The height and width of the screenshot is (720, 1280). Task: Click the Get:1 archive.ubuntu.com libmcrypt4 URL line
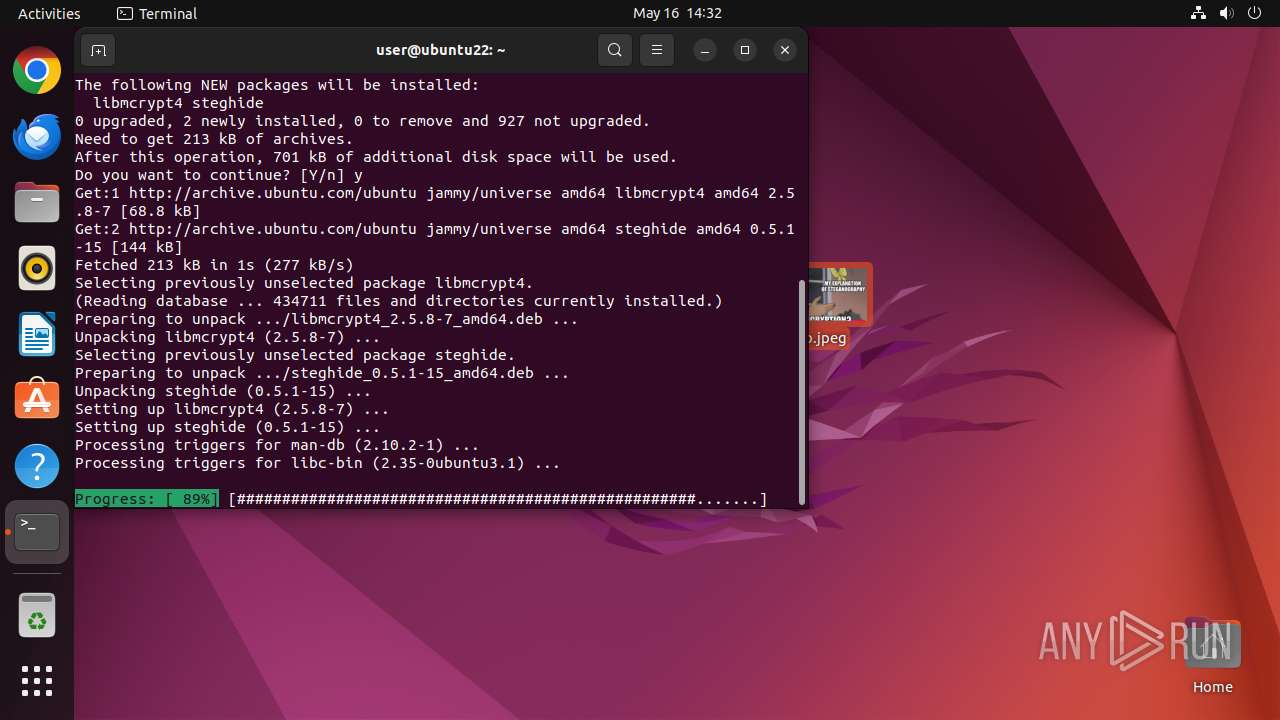pyautogui.click(x=435, y=202)
